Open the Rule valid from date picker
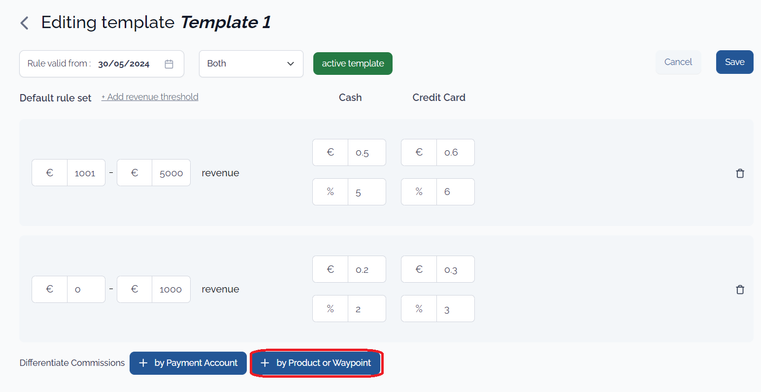The height and width of the screenshot is (392, 761). click(x=101, y=64)
